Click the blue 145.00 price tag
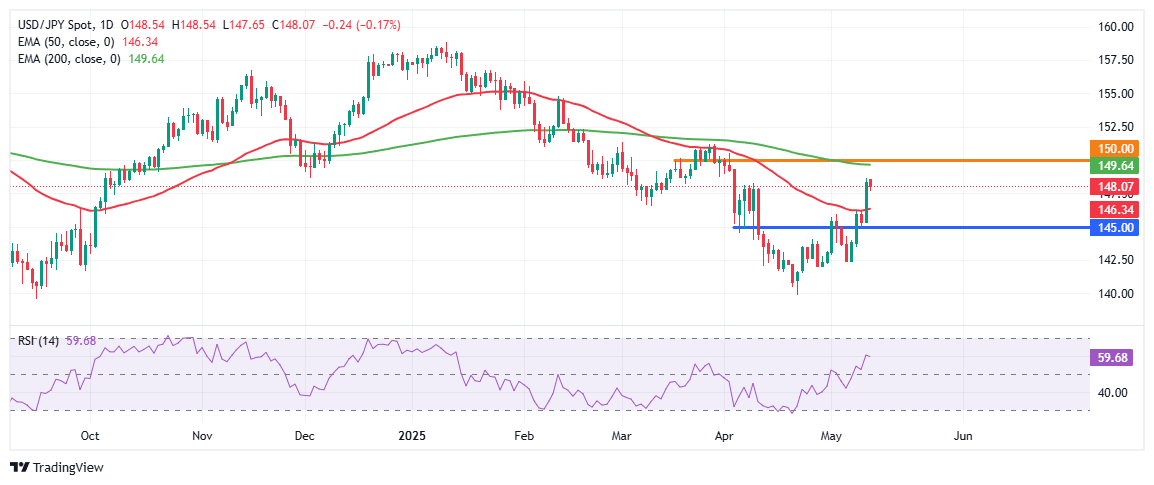Screen dimensions: 1154x485 (x=1111, y=228)
